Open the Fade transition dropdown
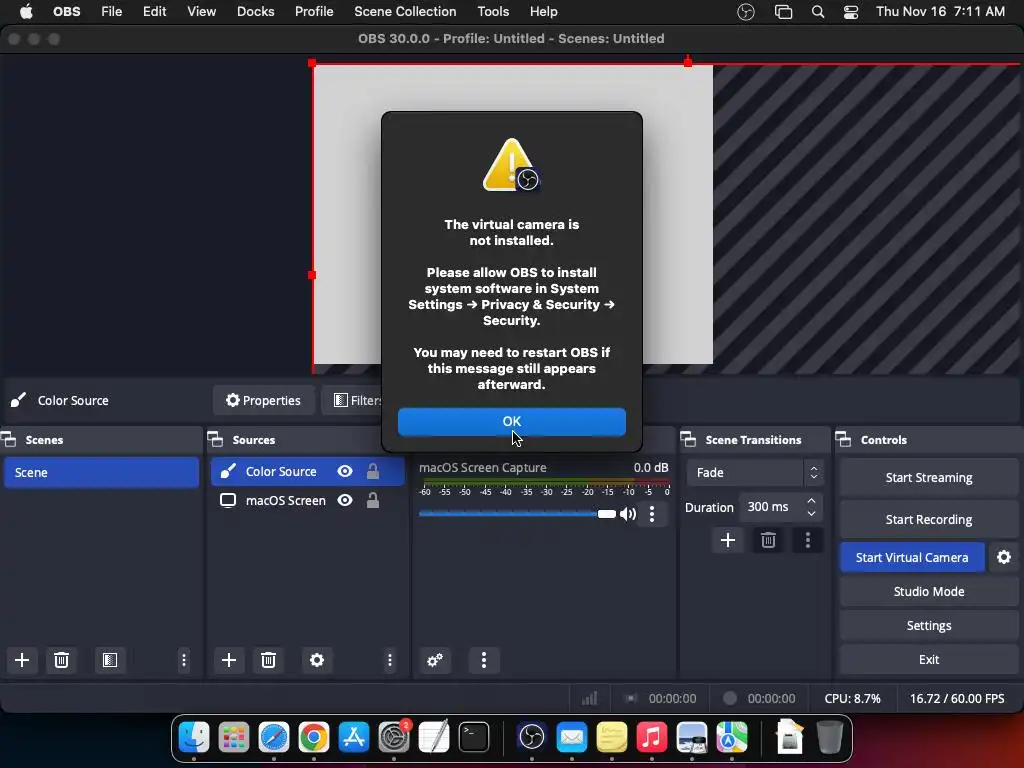This screenshot has width=1024, height=768. tap(755, 472)
